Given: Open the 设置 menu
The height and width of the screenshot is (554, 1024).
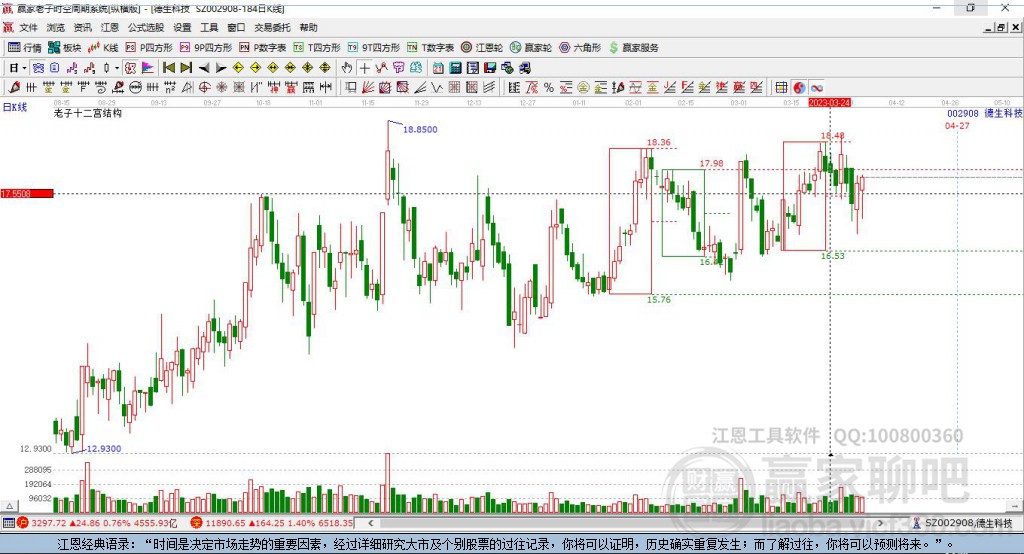Looking at the screenshot, I should point(182,27).
